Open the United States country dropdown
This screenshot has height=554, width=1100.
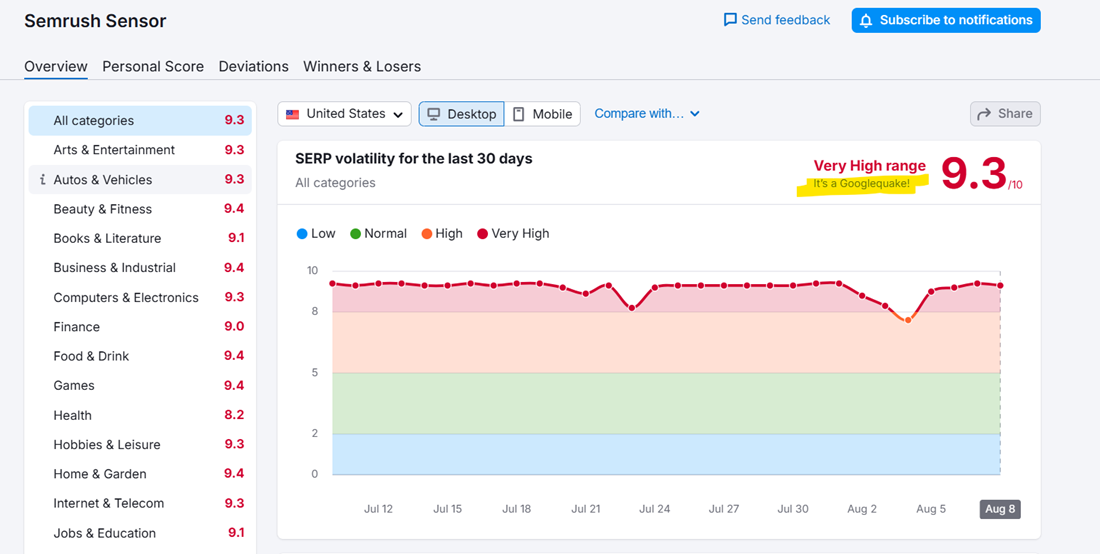(344, 114)
